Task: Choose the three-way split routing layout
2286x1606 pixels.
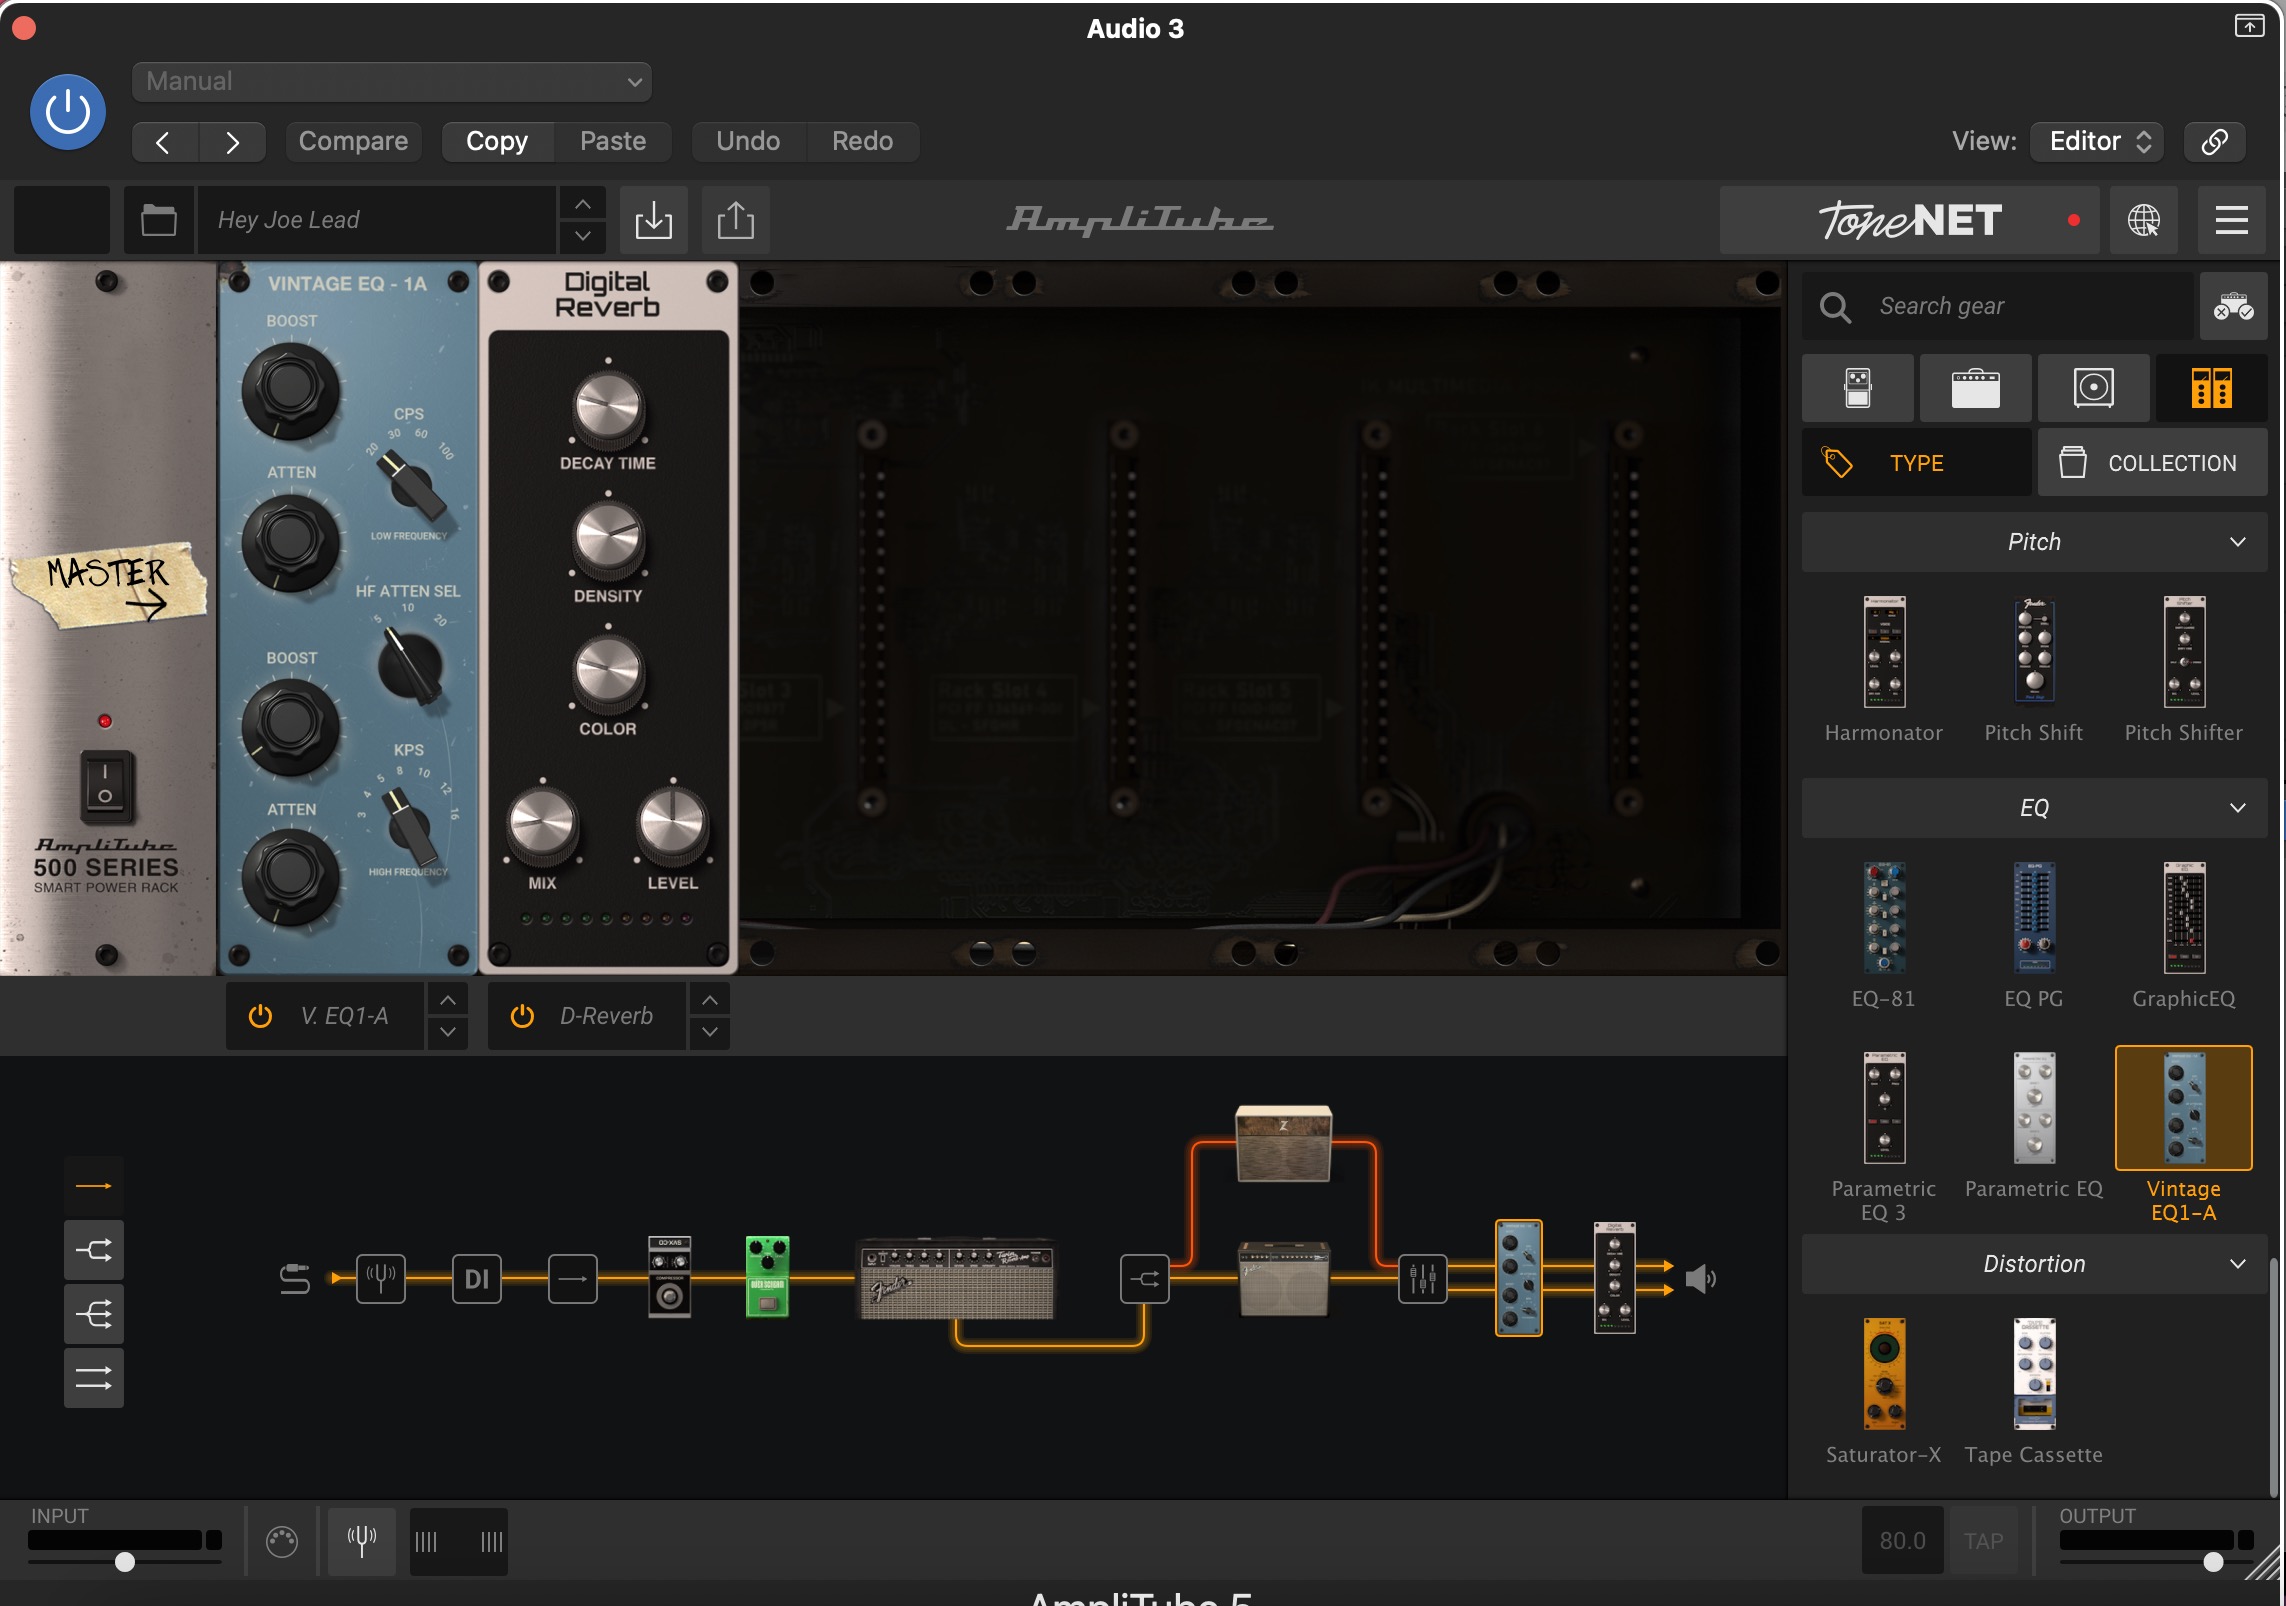Action: point(94,1314)
